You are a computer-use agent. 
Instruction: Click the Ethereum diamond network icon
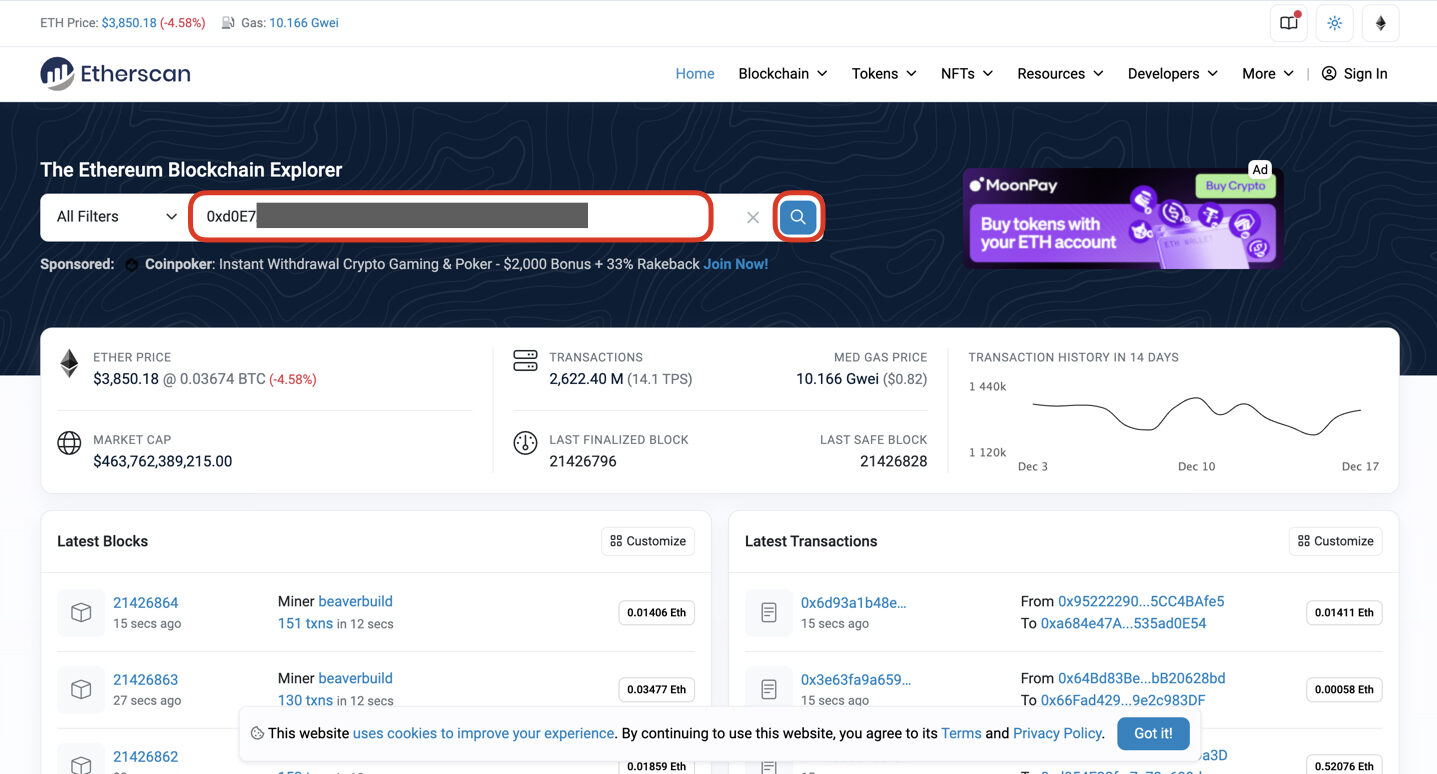pos(1381,23)
